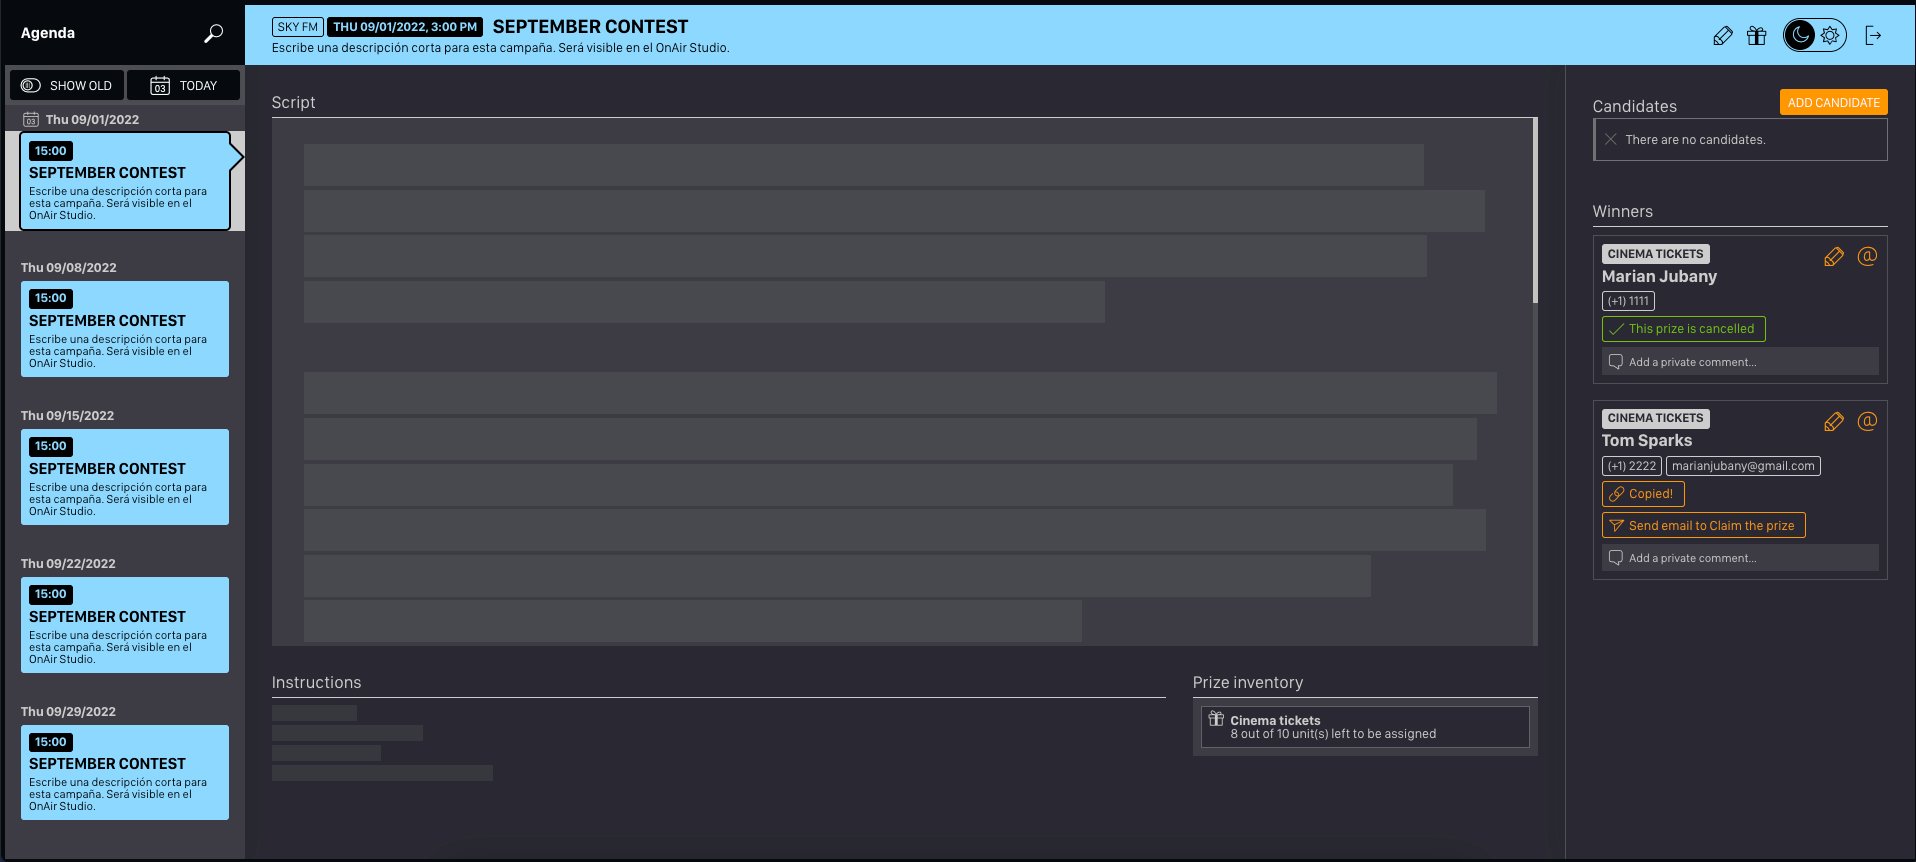Toggle the SHOW OLD switch
This screenshot has height=862, width=1916.
(x=67, y=85)
